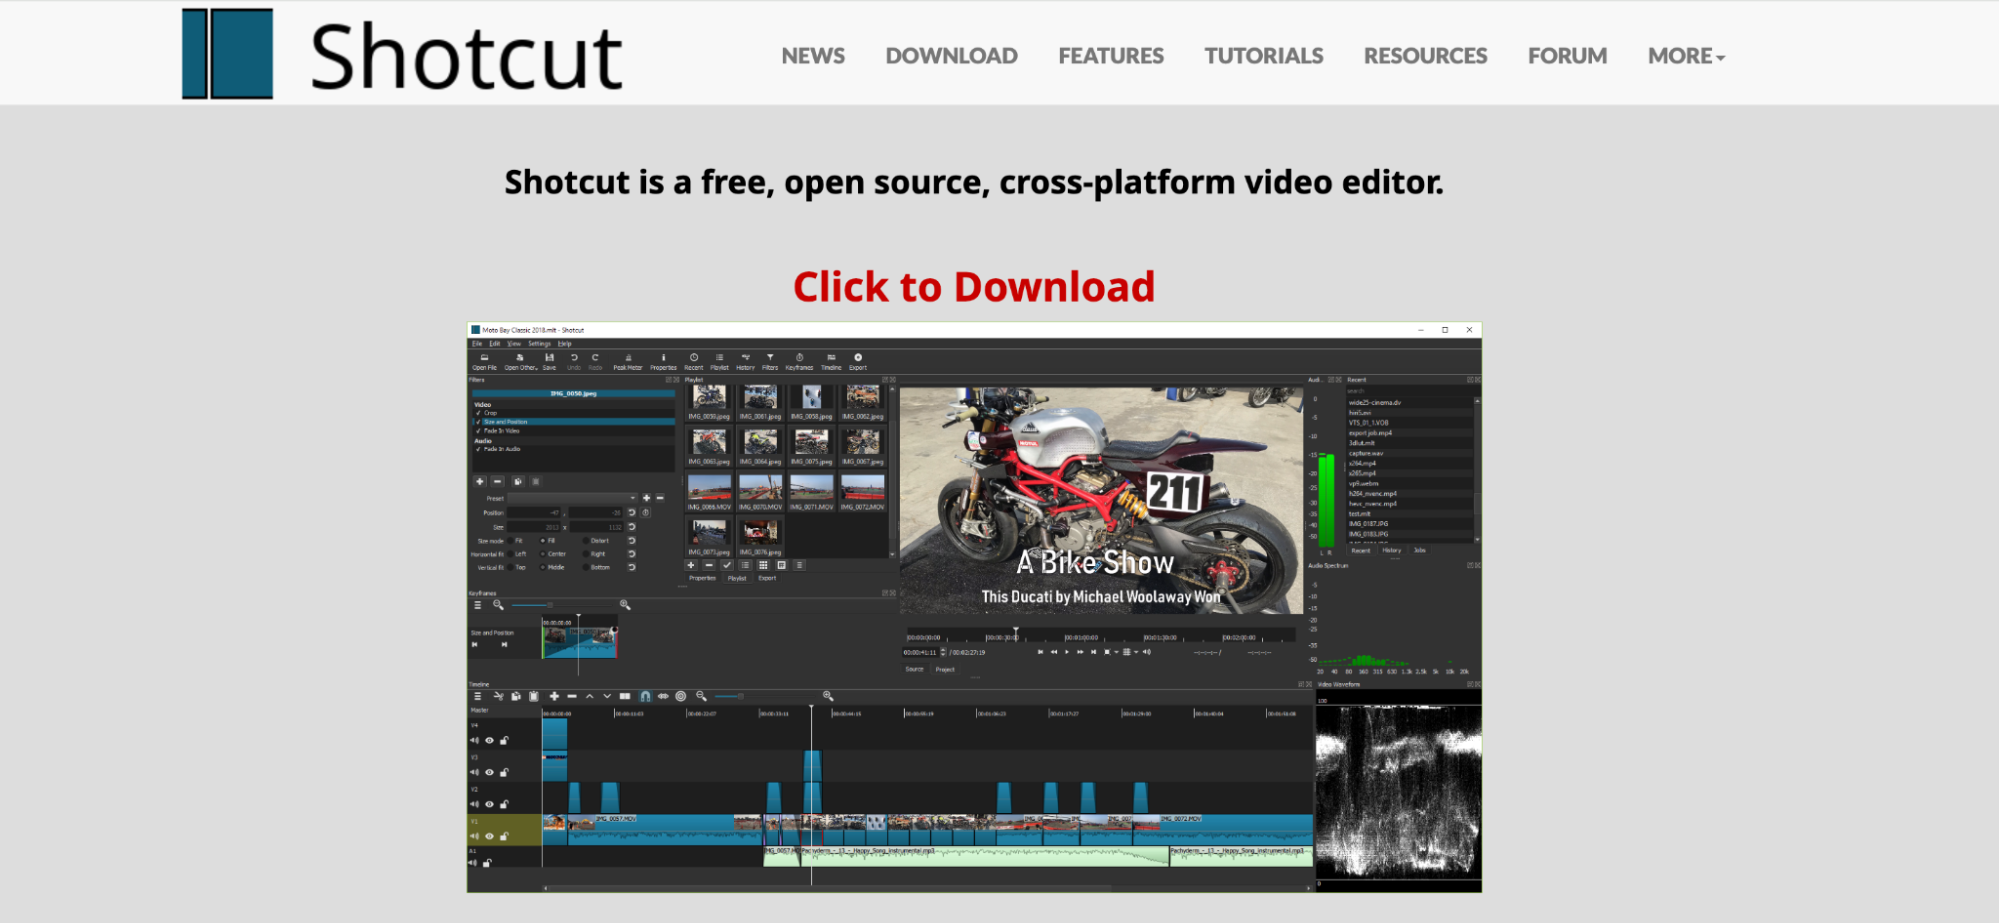Hide track V4 with its eye icon
This screenshot has width=1999, height=924.
click(x=489, y=741)
